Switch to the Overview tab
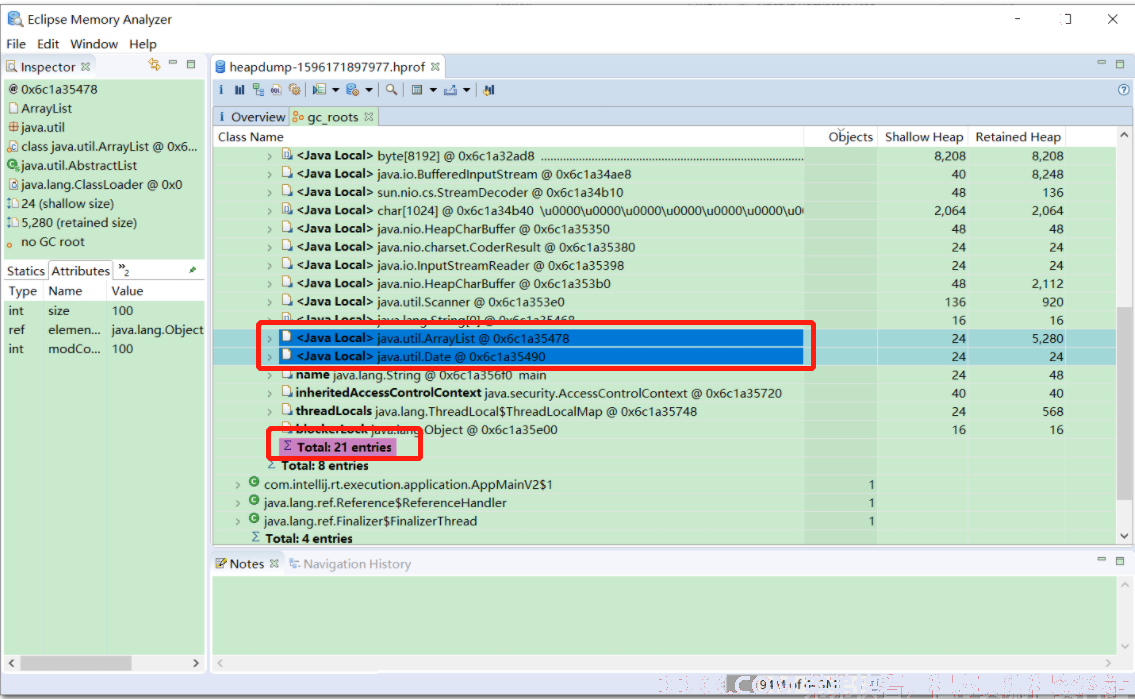Image resolution: width=1135 pixels, height=699 pixels. 251,116
